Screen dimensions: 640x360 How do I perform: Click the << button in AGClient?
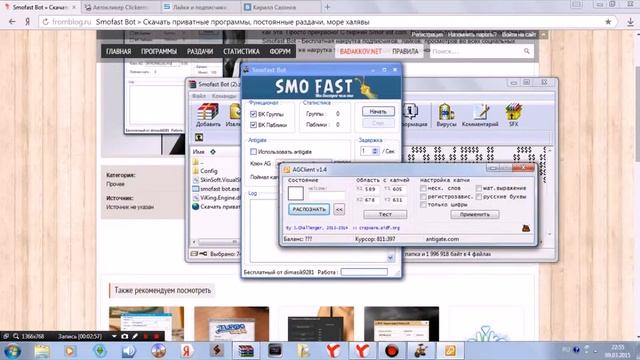click(339, 209)
